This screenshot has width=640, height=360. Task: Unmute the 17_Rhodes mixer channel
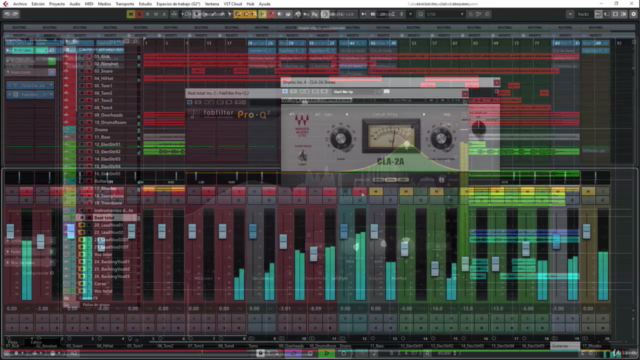pyautogui.click(x=588, y=191)
